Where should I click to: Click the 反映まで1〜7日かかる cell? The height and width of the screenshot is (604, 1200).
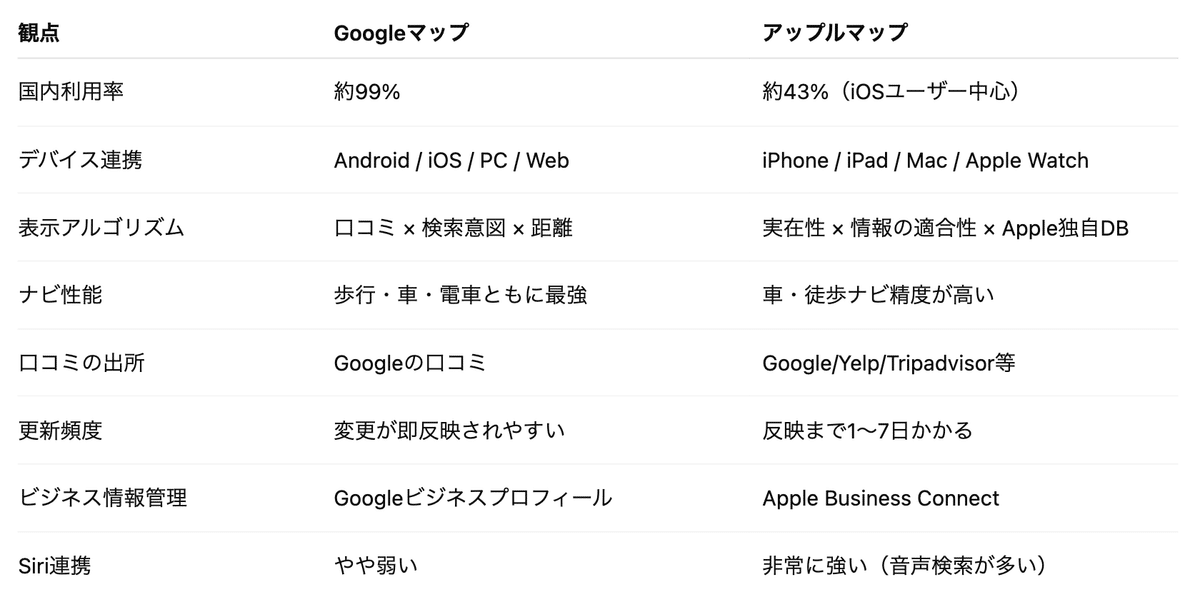coord(867,430)
